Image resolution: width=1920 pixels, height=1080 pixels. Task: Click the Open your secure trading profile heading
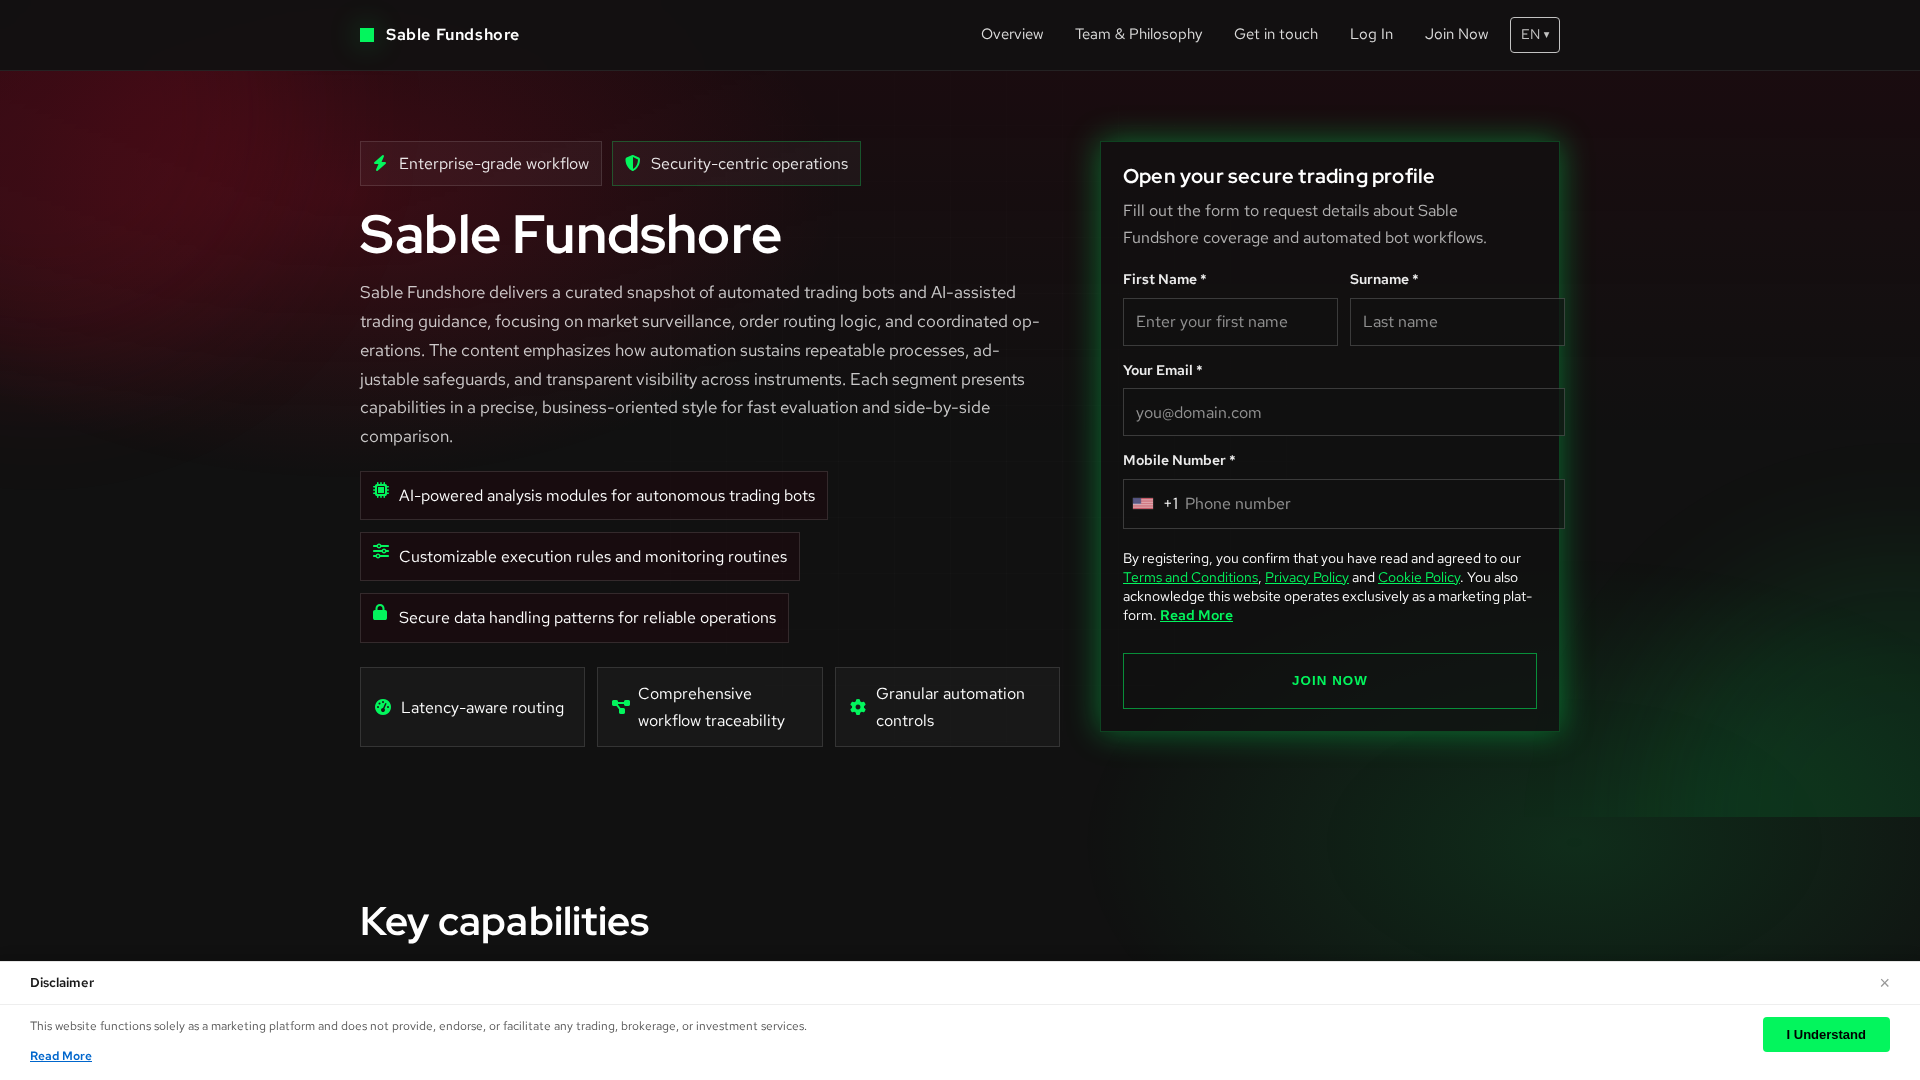pyautogui.click(x=1278, y=176)
